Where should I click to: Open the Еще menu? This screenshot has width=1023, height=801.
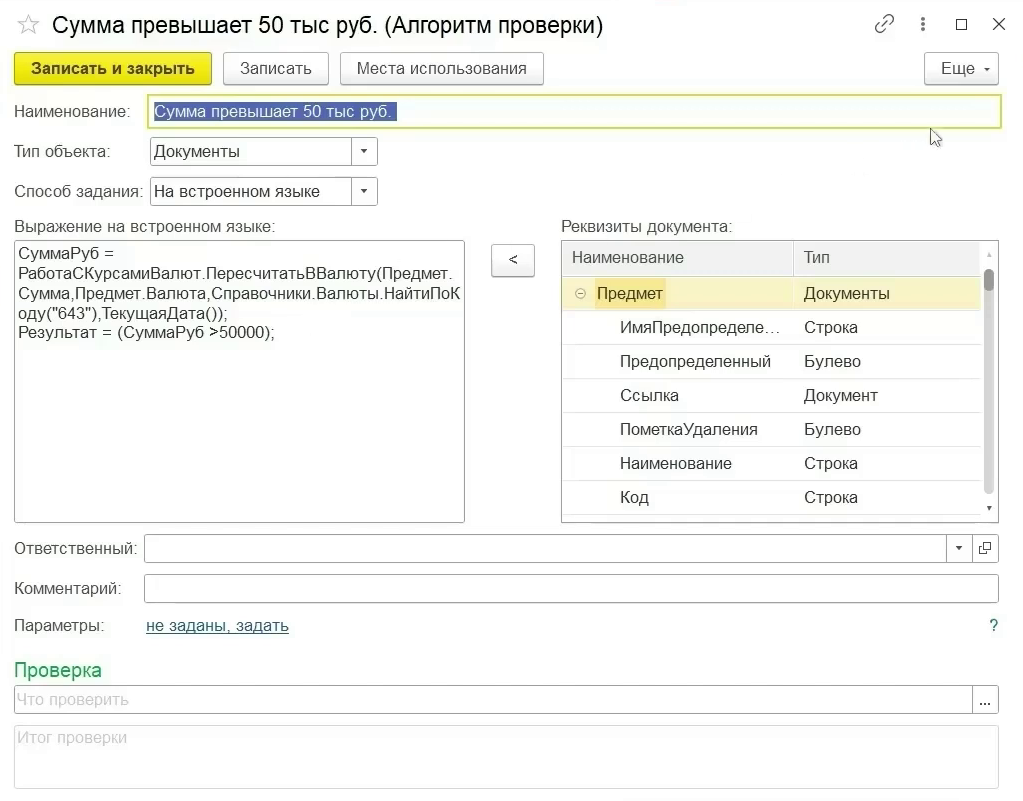tap(961, 69)
